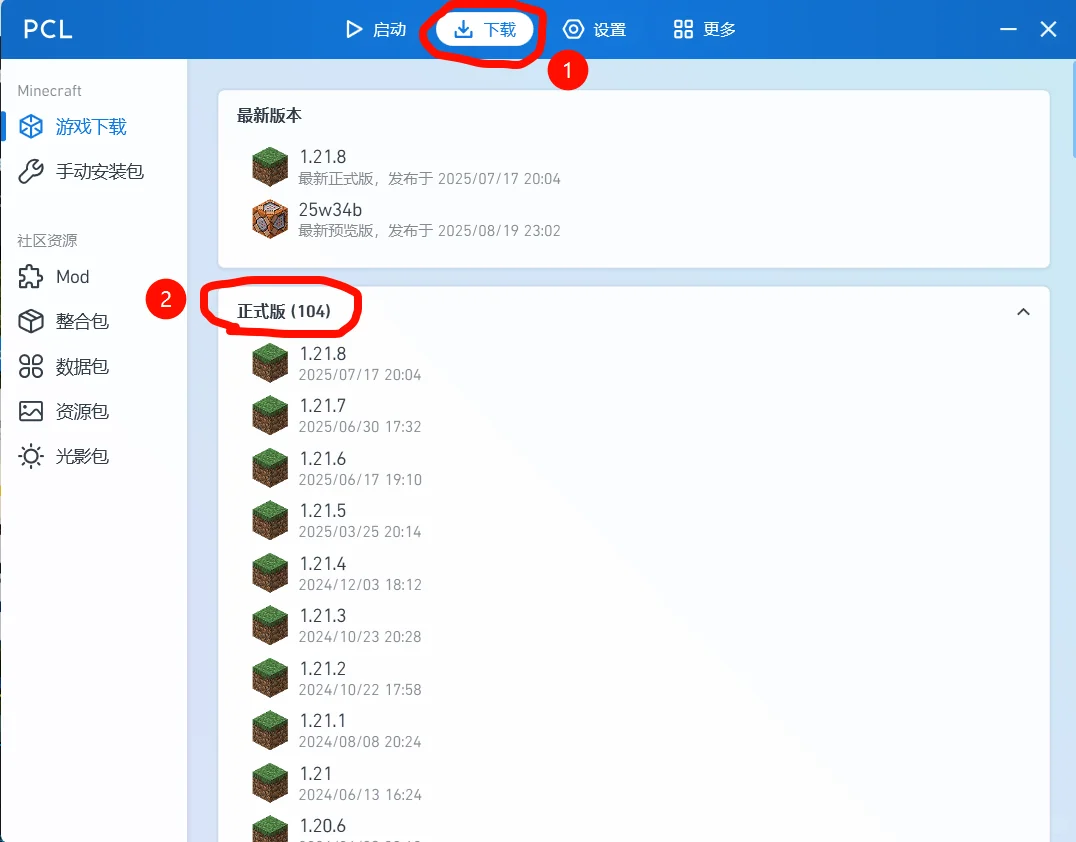Image resolution: width=1076 pixels, height=842 pixels.
Task: Choose version 1.21.5 from the list
Action: 634,521
